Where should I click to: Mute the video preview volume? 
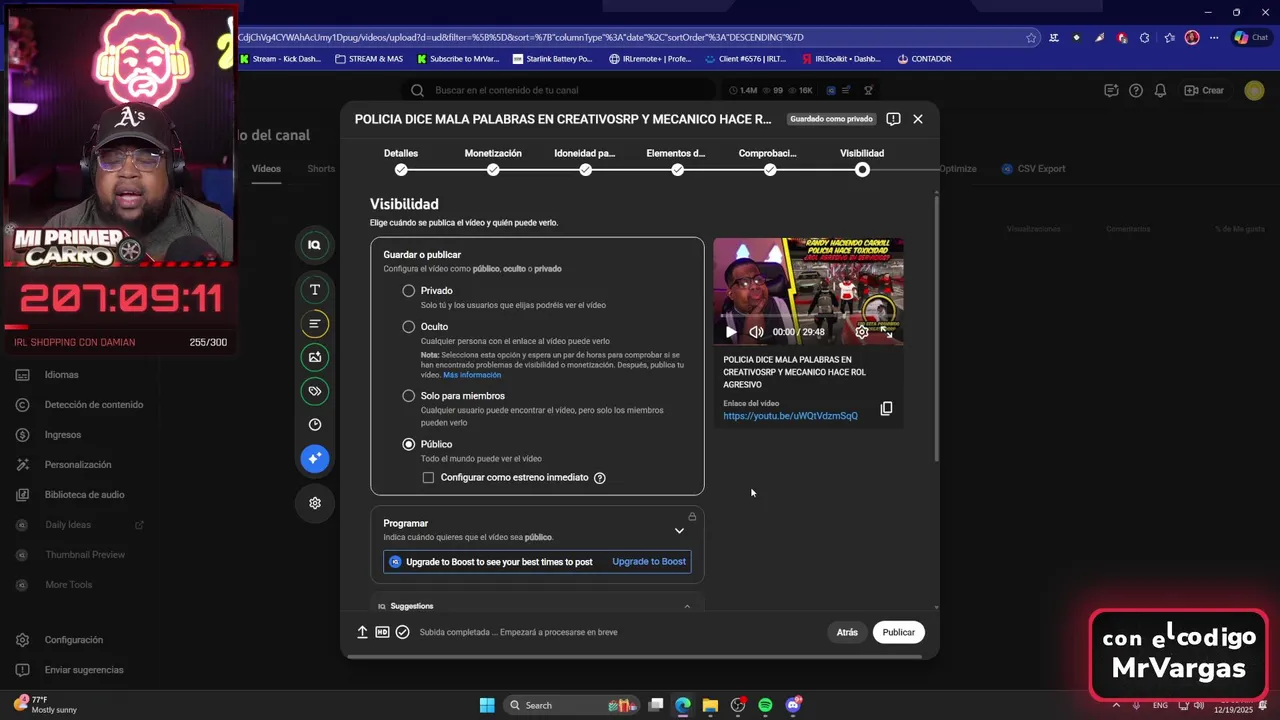tap(756, 332)
